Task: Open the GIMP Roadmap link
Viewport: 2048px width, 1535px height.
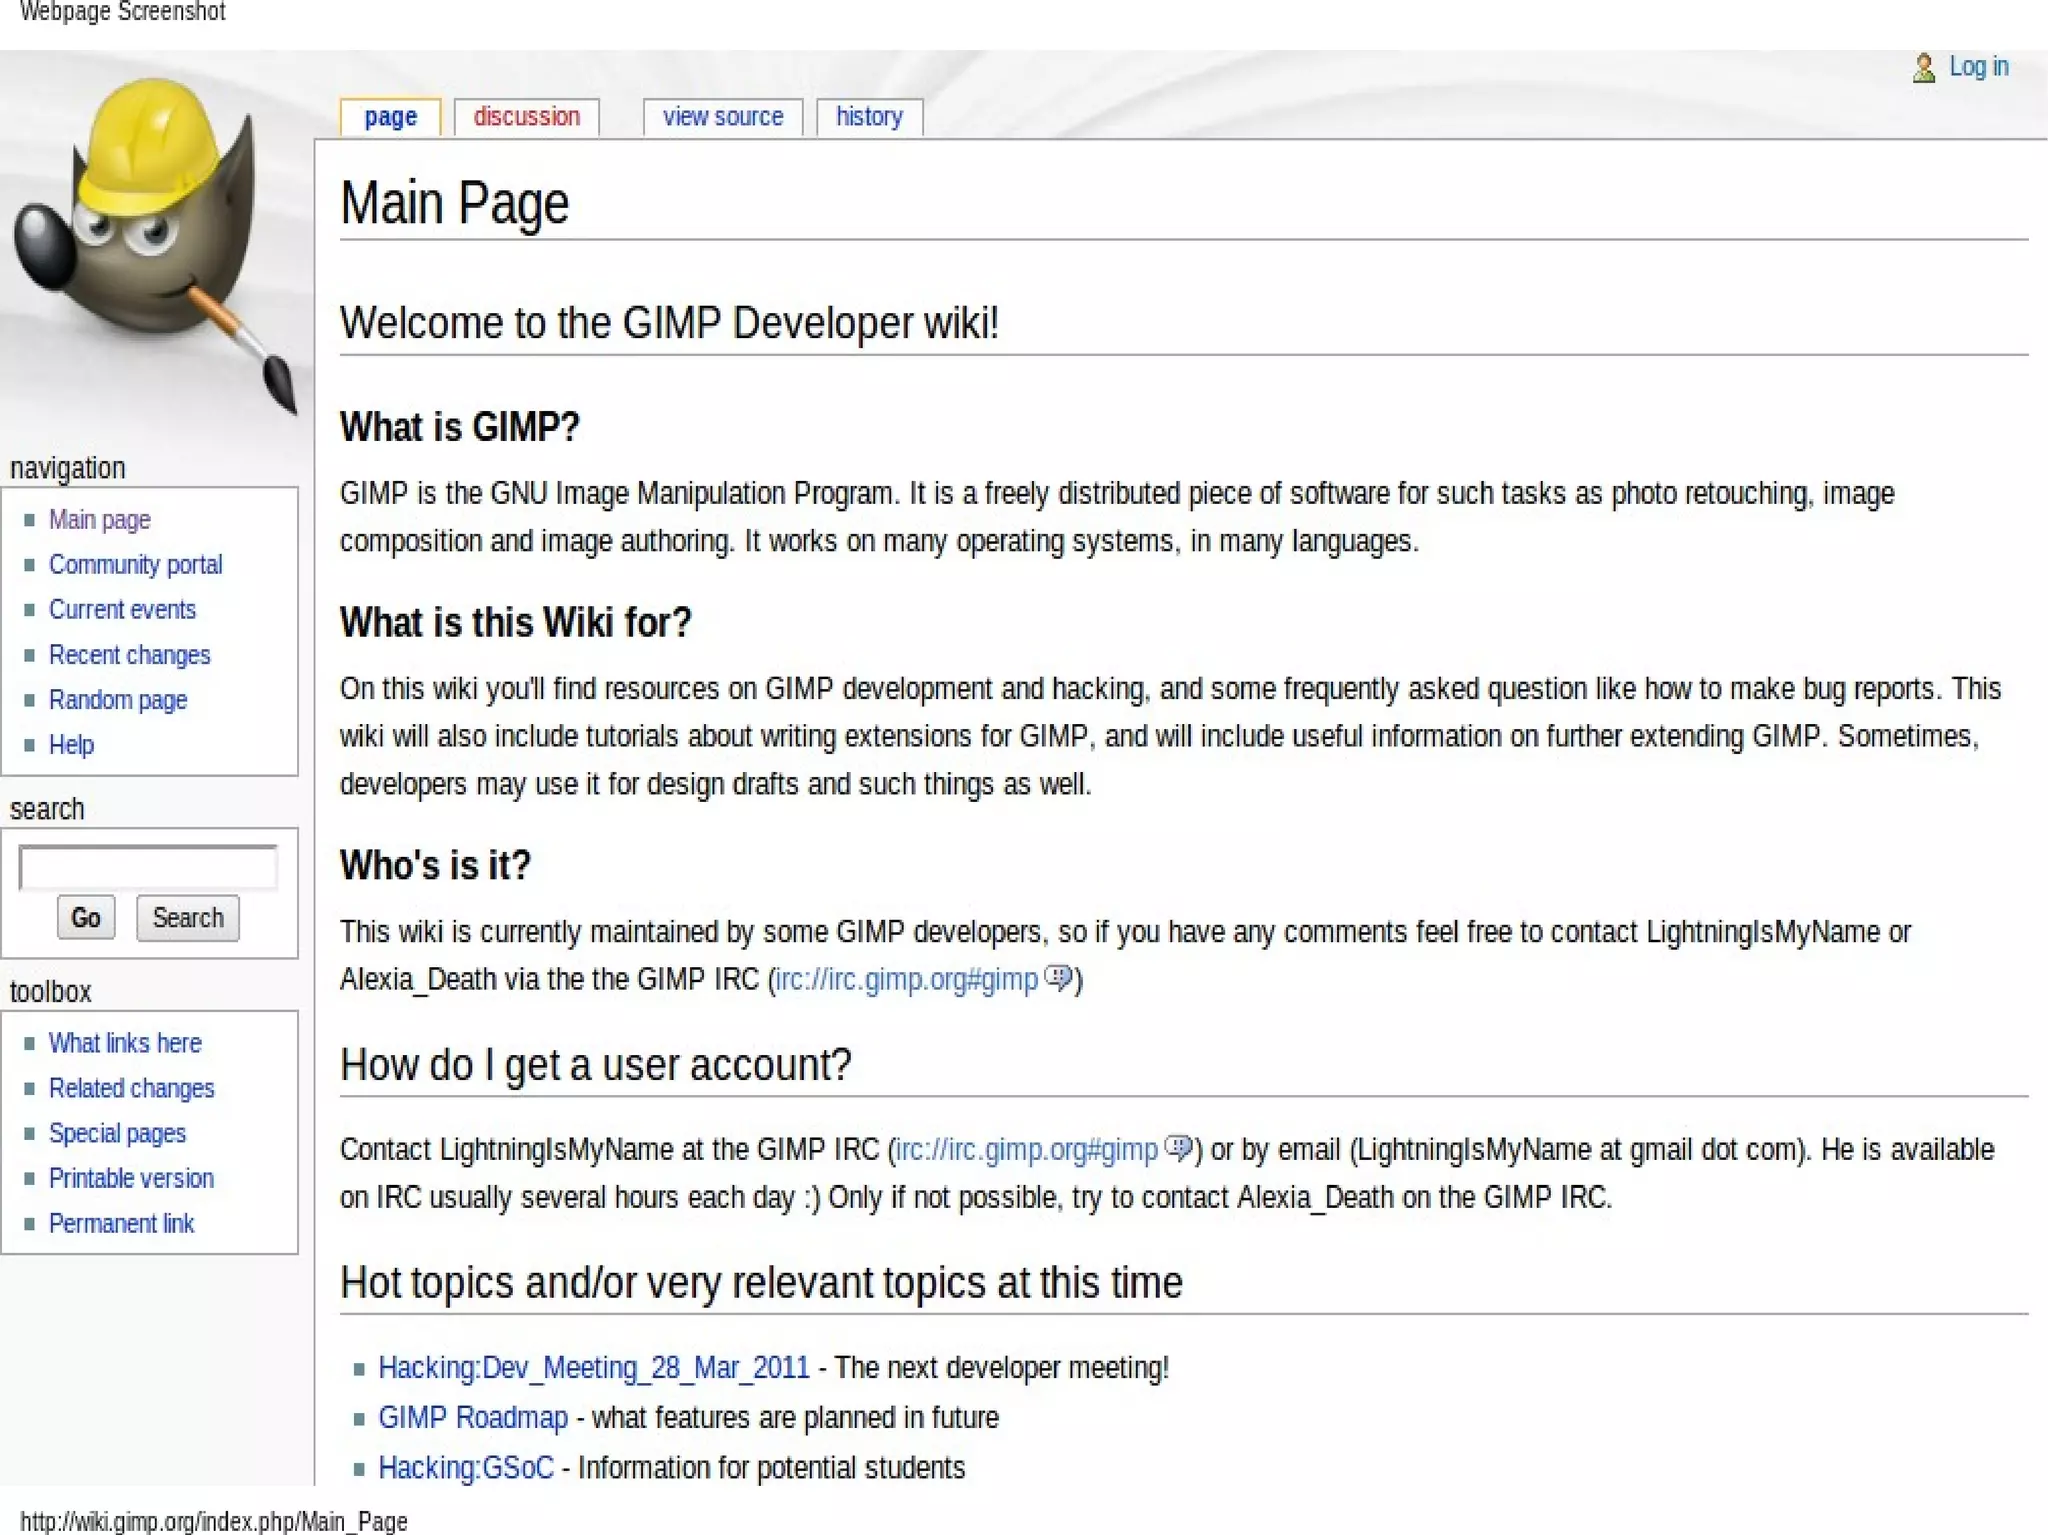Action: [x=472, y=1417]
